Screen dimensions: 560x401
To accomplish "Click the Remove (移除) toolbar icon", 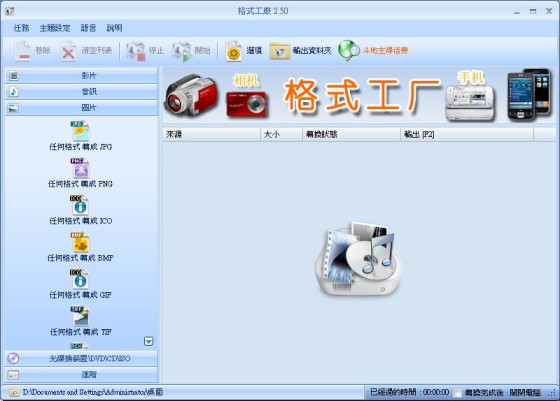I will [22, 51].
